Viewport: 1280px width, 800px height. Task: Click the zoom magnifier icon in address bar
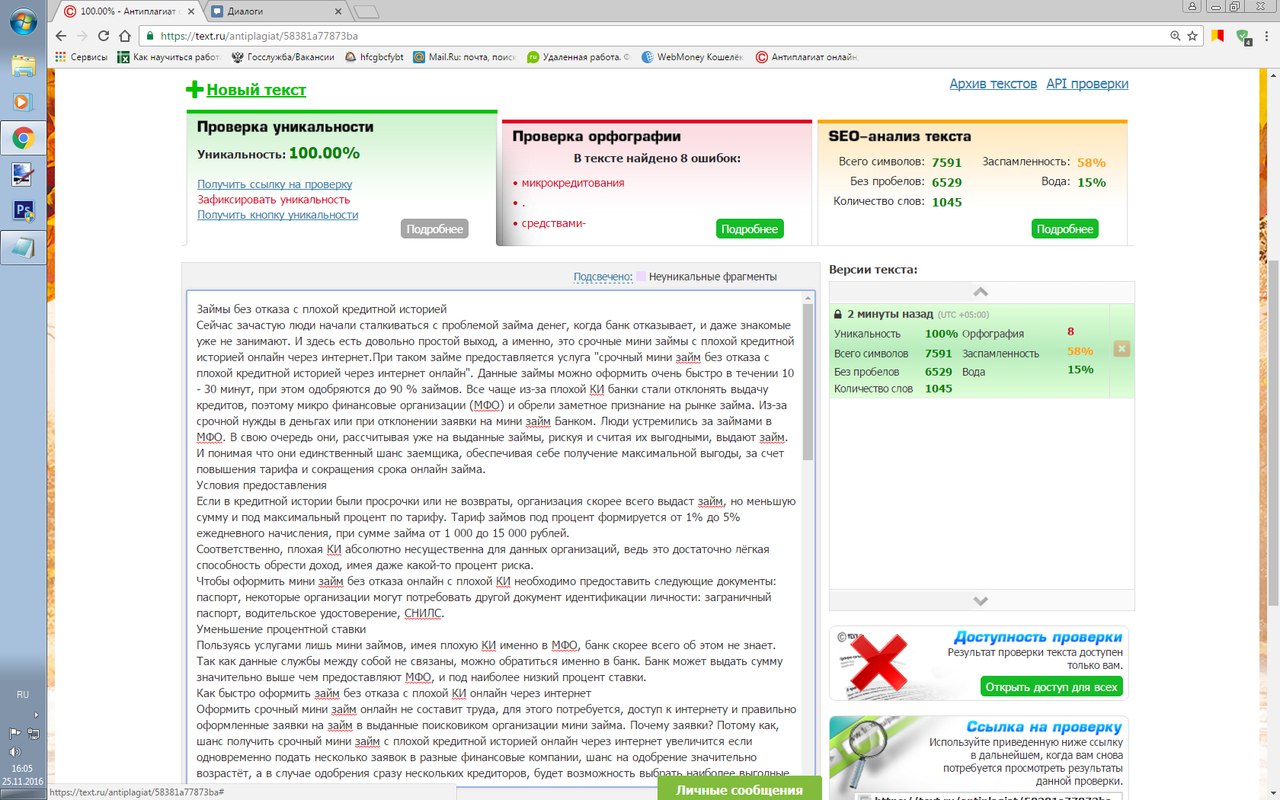1175,36
